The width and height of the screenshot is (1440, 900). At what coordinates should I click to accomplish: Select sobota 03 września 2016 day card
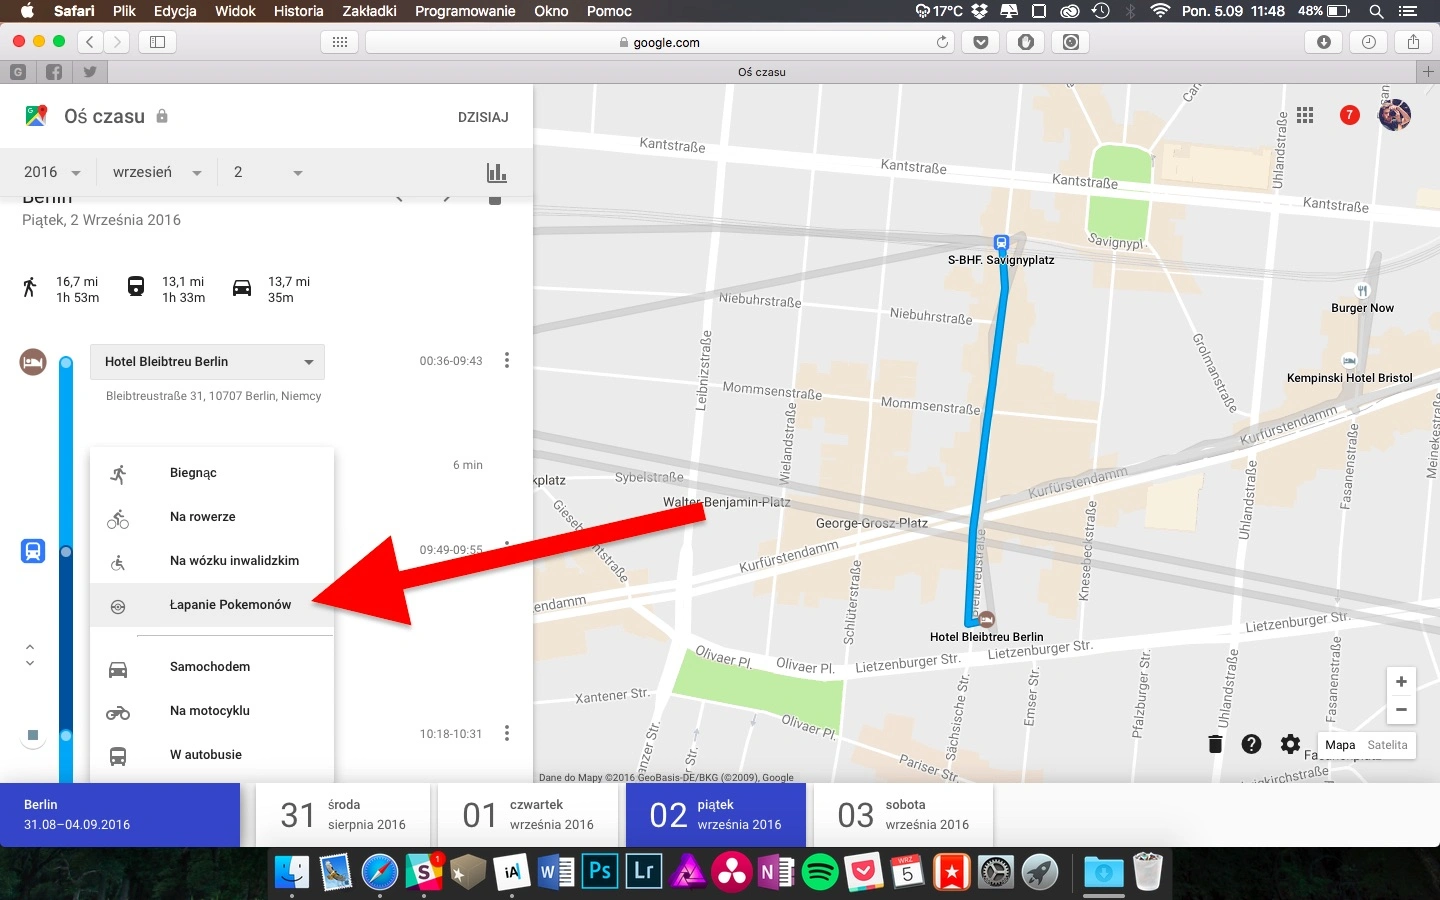click(x=903, y=815)
